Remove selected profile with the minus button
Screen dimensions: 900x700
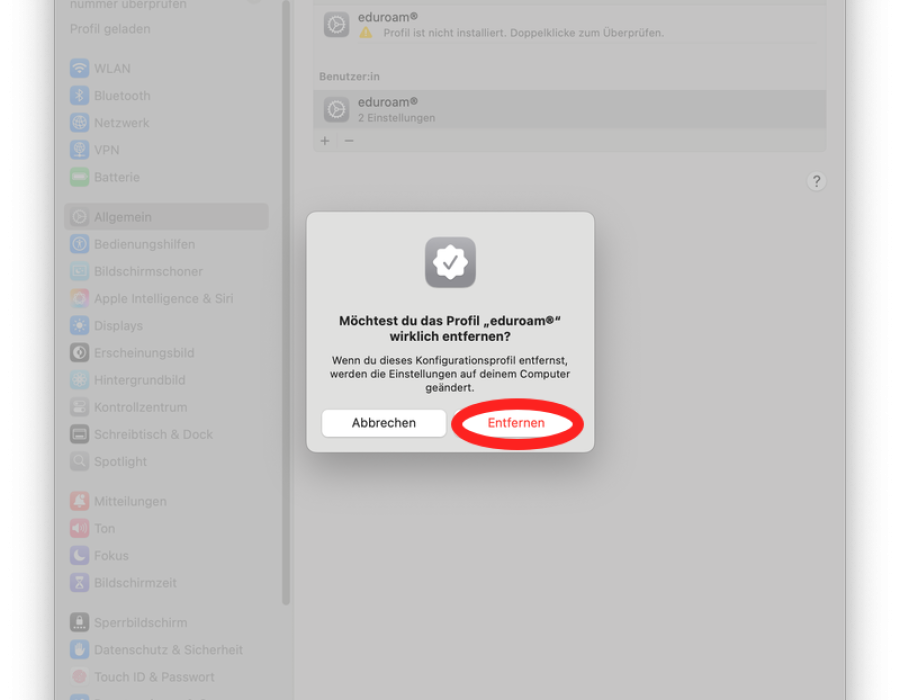pos(349,141)
